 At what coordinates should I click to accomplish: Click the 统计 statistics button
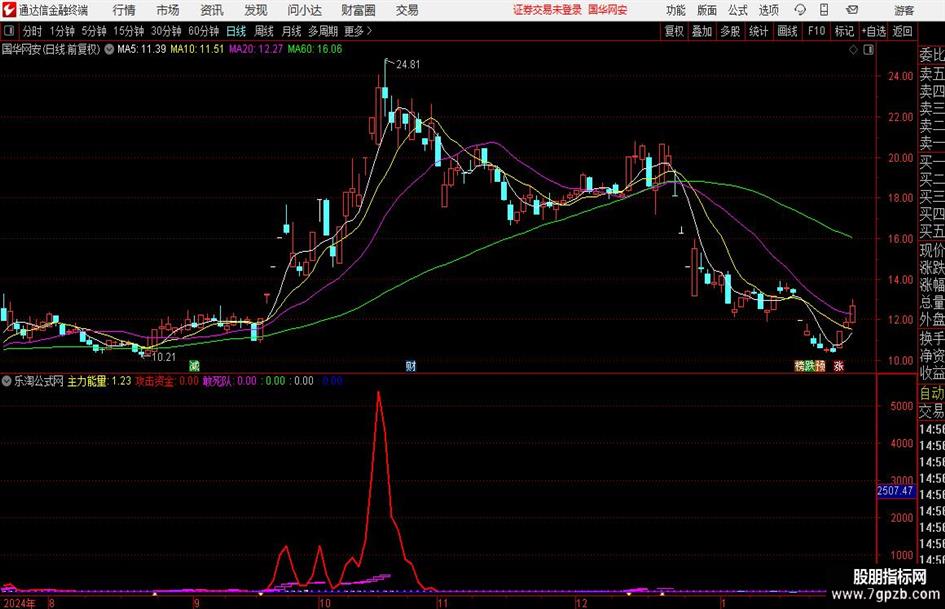(x=759, y=31)
